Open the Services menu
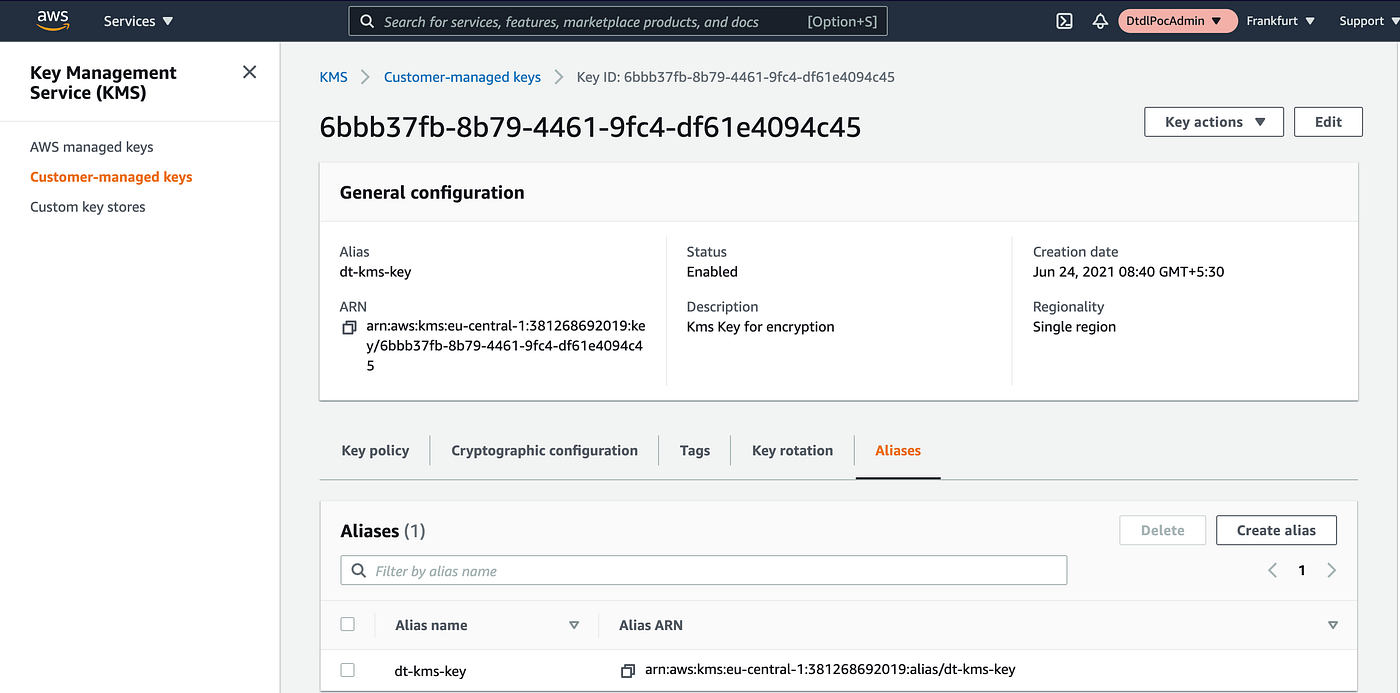The width and height of the screenshot is (1400, 693). (137, 20)
